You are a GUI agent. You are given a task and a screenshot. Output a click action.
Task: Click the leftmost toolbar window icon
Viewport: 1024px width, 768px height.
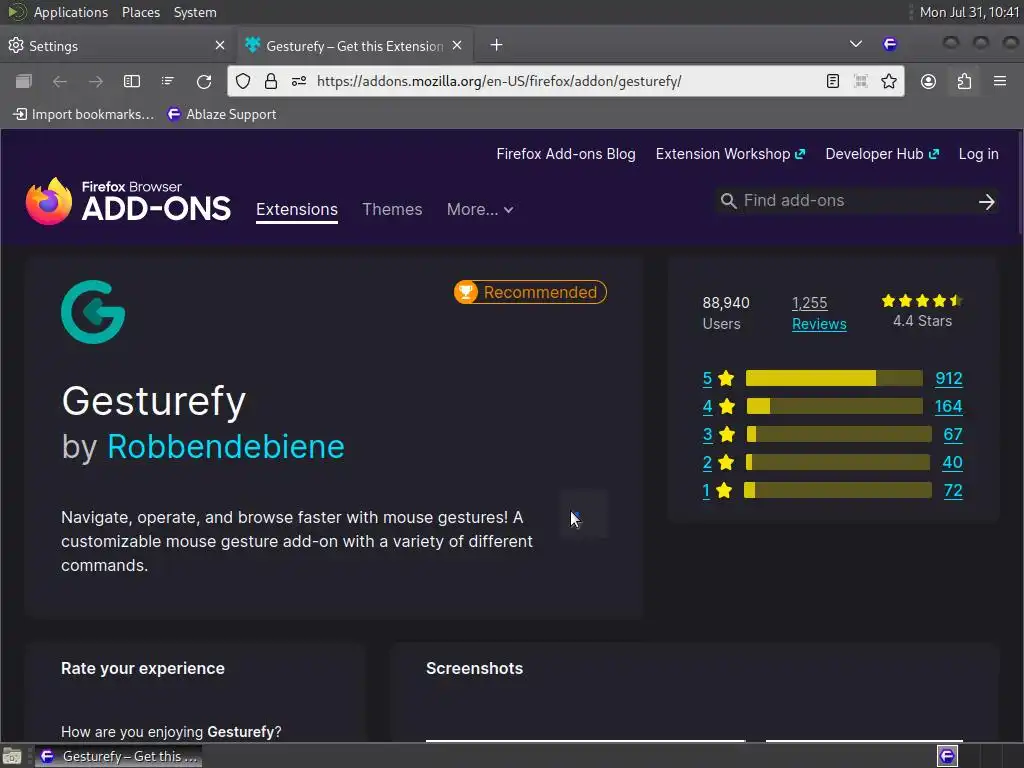tap(24, 82)
